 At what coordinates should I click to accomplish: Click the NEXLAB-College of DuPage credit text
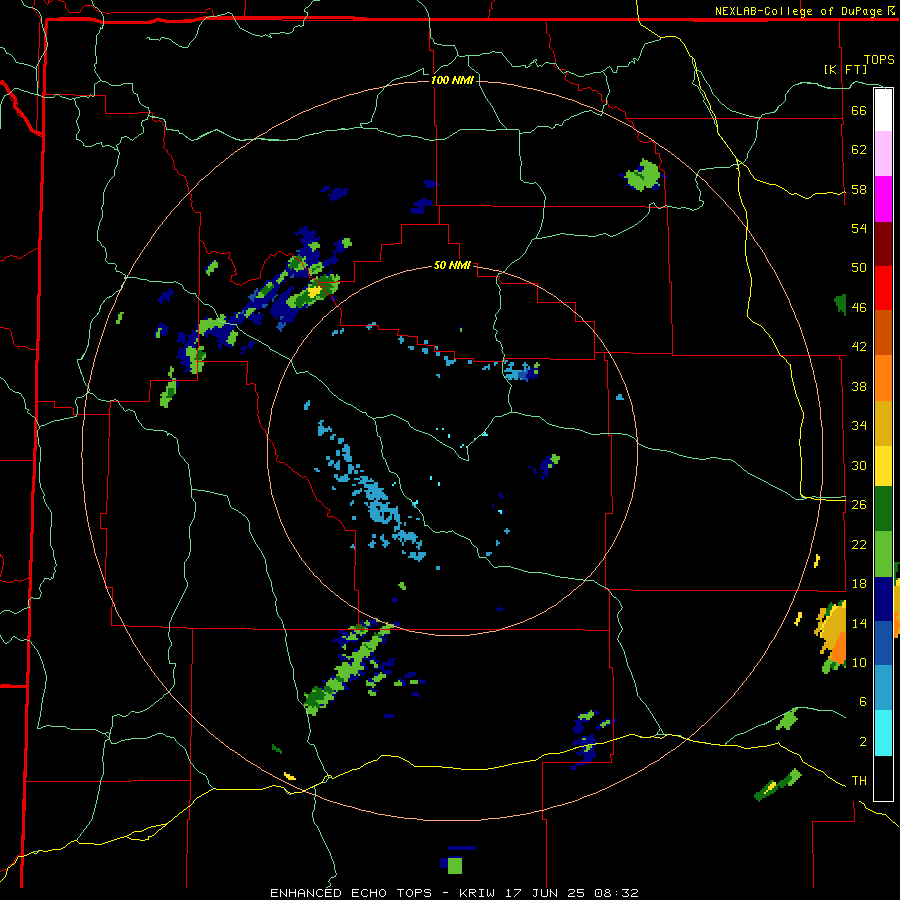[x=804, y=11]
